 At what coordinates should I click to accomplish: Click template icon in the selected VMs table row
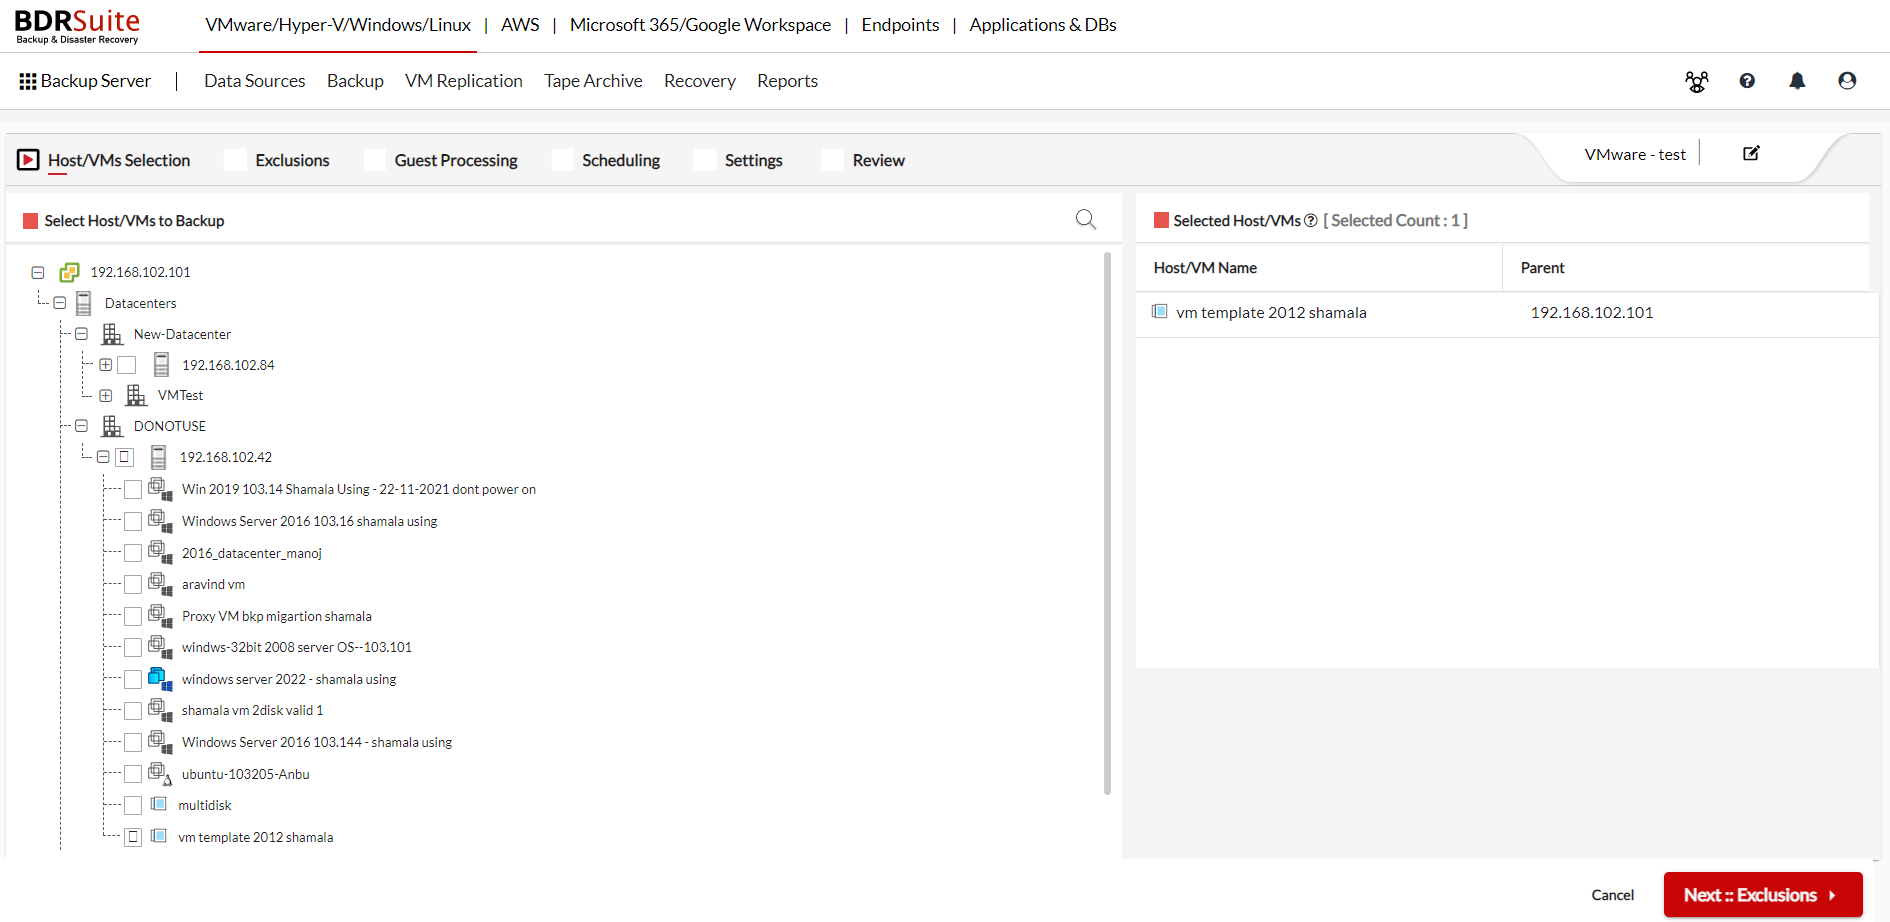[x=1160, y=312]
